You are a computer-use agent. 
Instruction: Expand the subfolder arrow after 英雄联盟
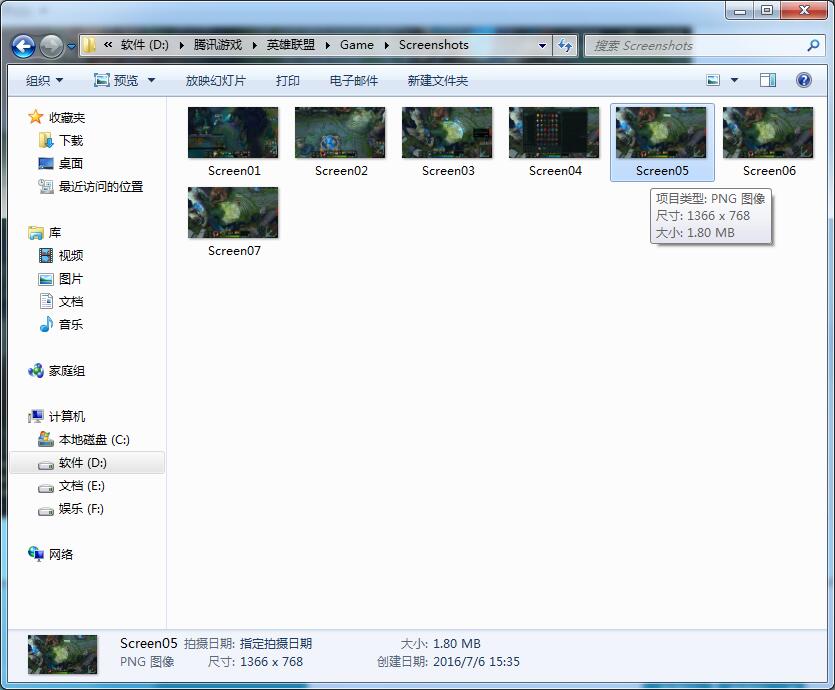[x=328, y=45]
